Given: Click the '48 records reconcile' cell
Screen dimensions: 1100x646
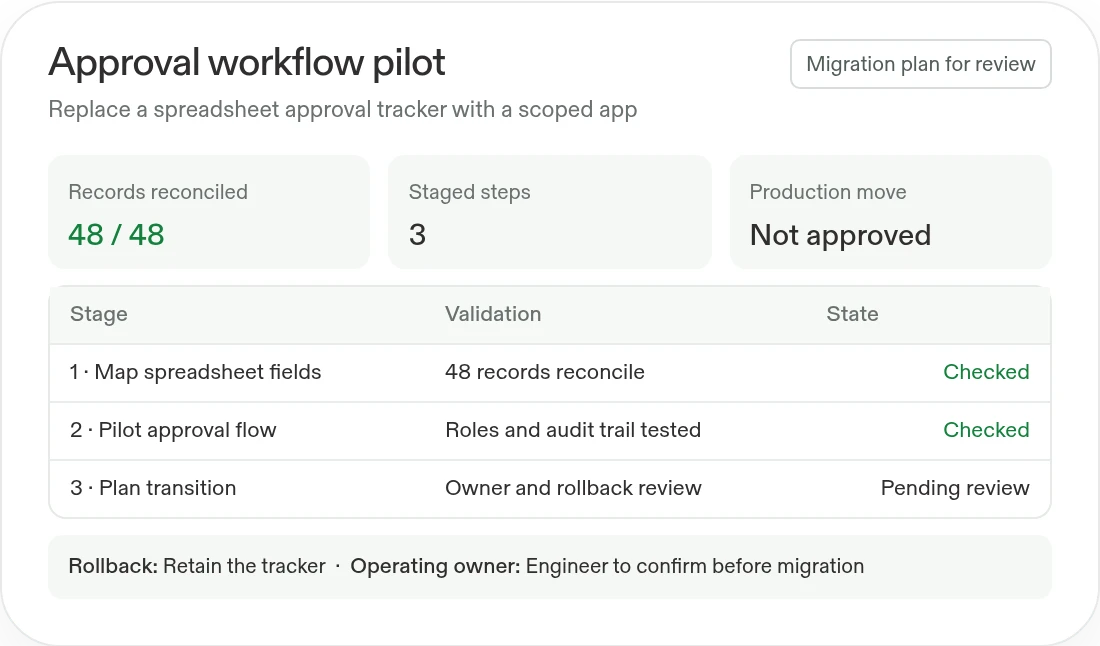Looking at the screenshot, I should (545, 372).
